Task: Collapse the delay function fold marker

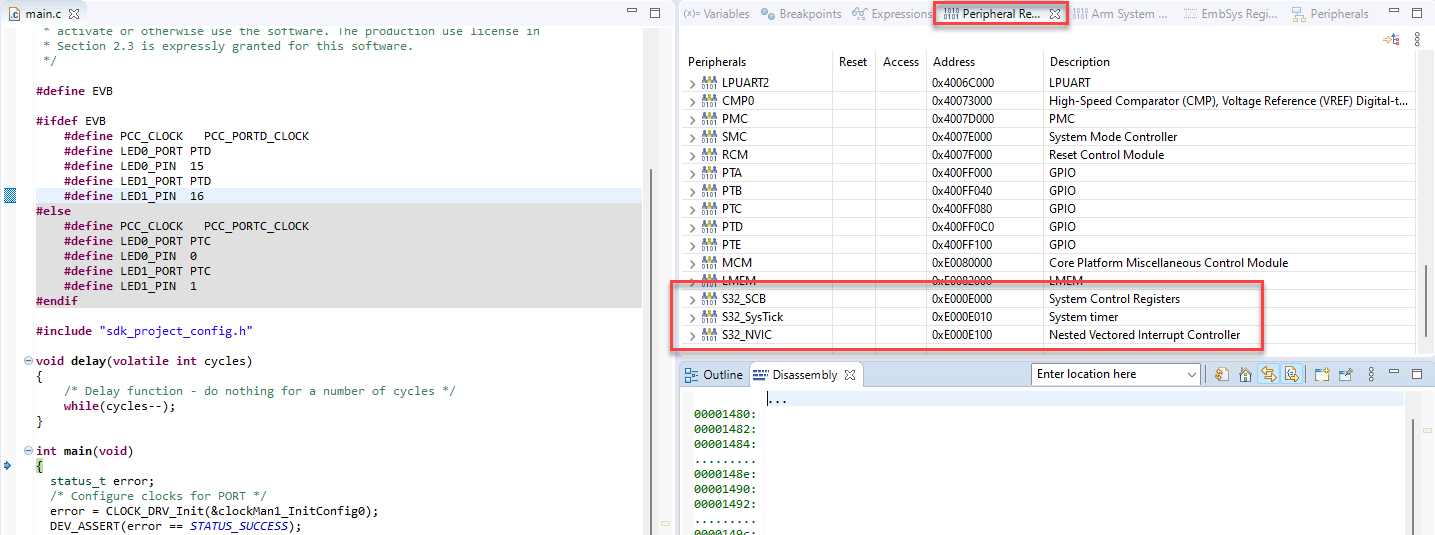Action: click(x=26, y=361)
